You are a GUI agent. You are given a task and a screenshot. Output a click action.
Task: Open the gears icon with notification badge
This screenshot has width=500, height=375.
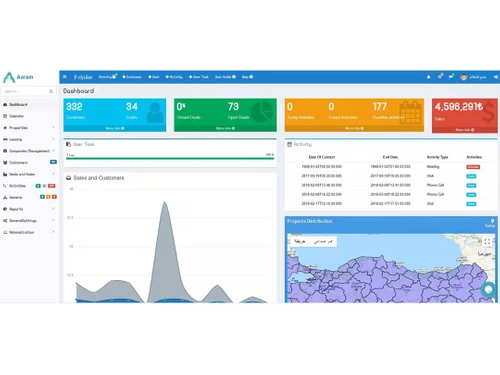click(440, 76)
